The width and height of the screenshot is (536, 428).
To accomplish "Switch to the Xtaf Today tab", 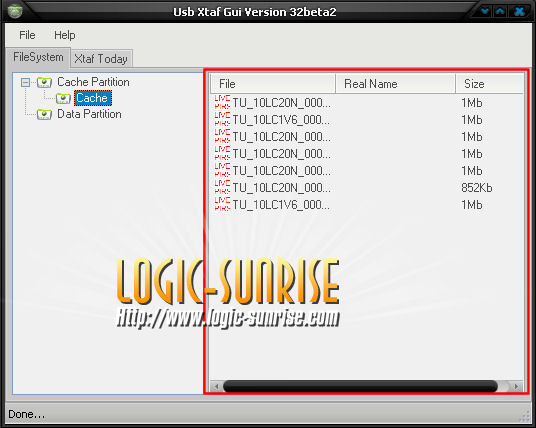I will [101, 58].
